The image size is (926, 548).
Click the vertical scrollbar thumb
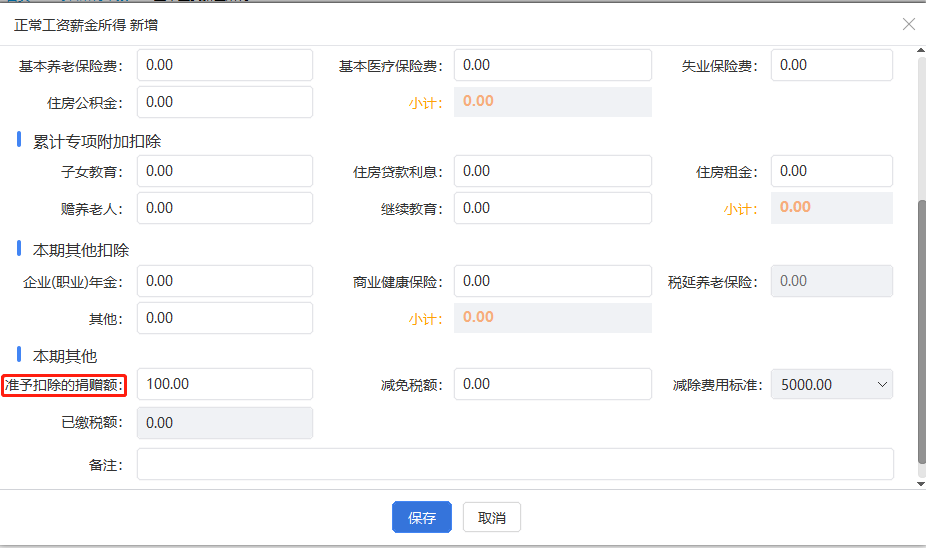pos(921,332)
